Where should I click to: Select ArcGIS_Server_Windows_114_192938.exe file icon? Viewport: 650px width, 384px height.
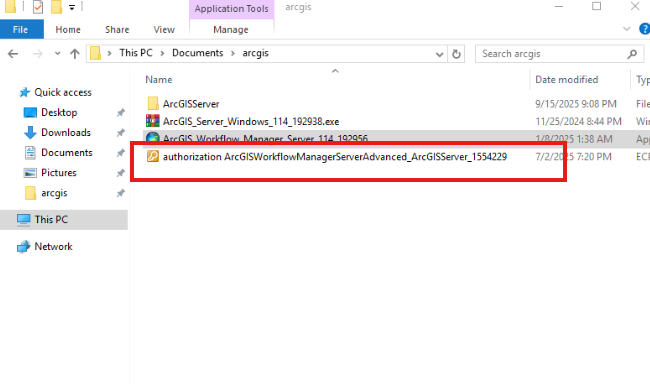(153, 121)
